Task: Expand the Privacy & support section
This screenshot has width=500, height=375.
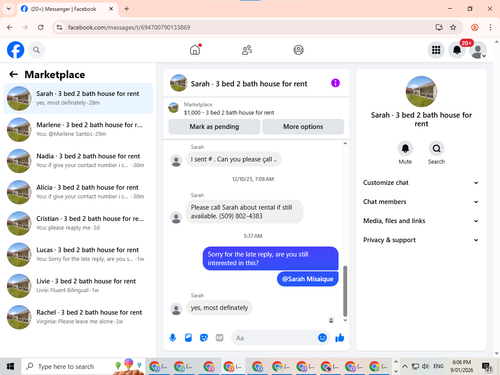Action: pos(421,240)
